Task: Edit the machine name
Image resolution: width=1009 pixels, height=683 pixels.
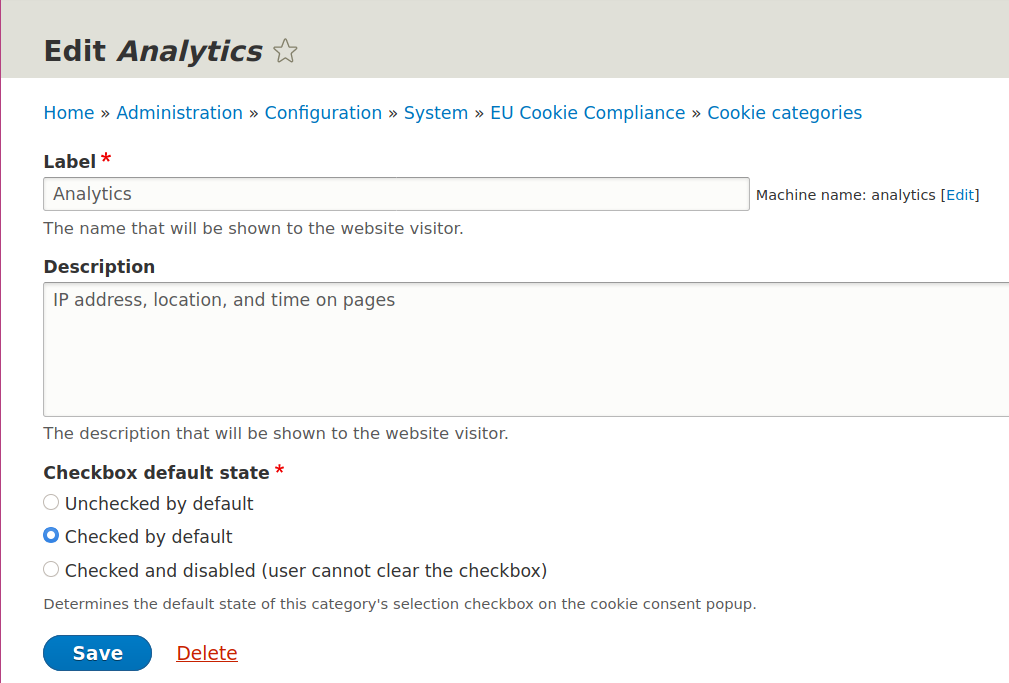Action: click(x=959, y=195)
